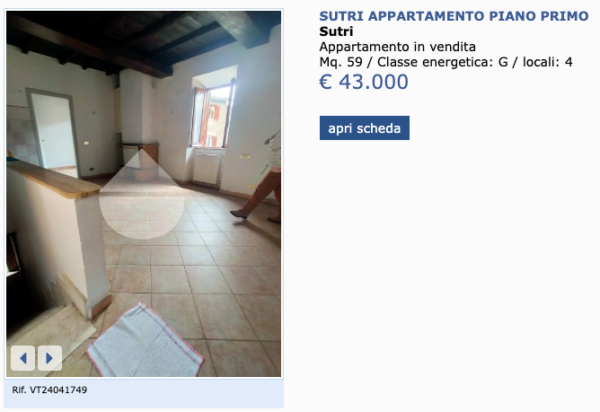Viewport: 600px width, 412px height.
Task: Click the apri scheda button
Action: pos(364,128)
